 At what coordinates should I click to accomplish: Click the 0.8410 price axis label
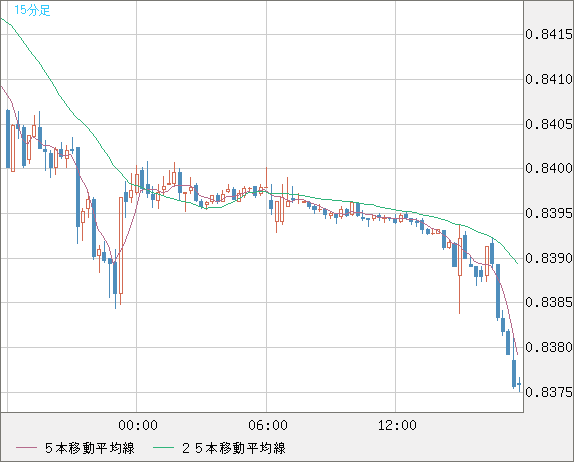(x=549, y=79)
